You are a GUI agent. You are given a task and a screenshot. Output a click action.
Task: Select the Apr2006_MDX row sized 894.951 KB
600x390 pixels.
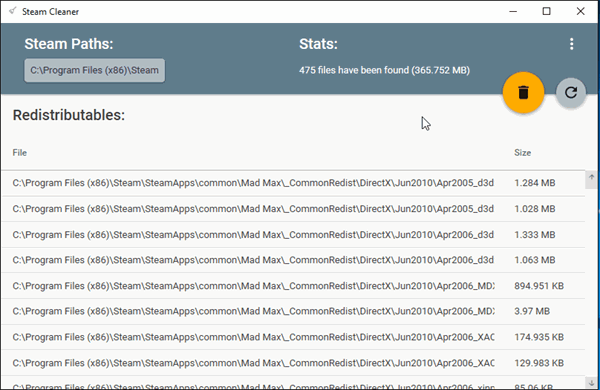click(x=293, y=286)
